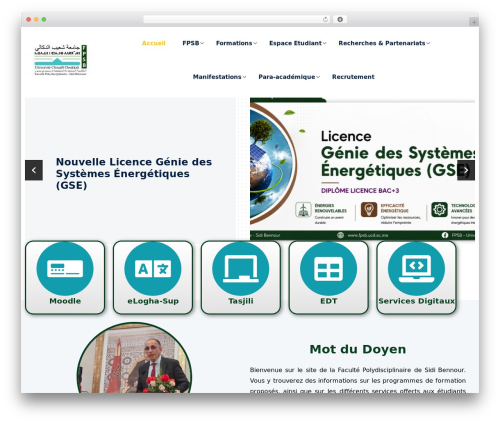This screenshot has width=500, height=423.
Task: Open the Manifestations menu item
Action: 217,77
